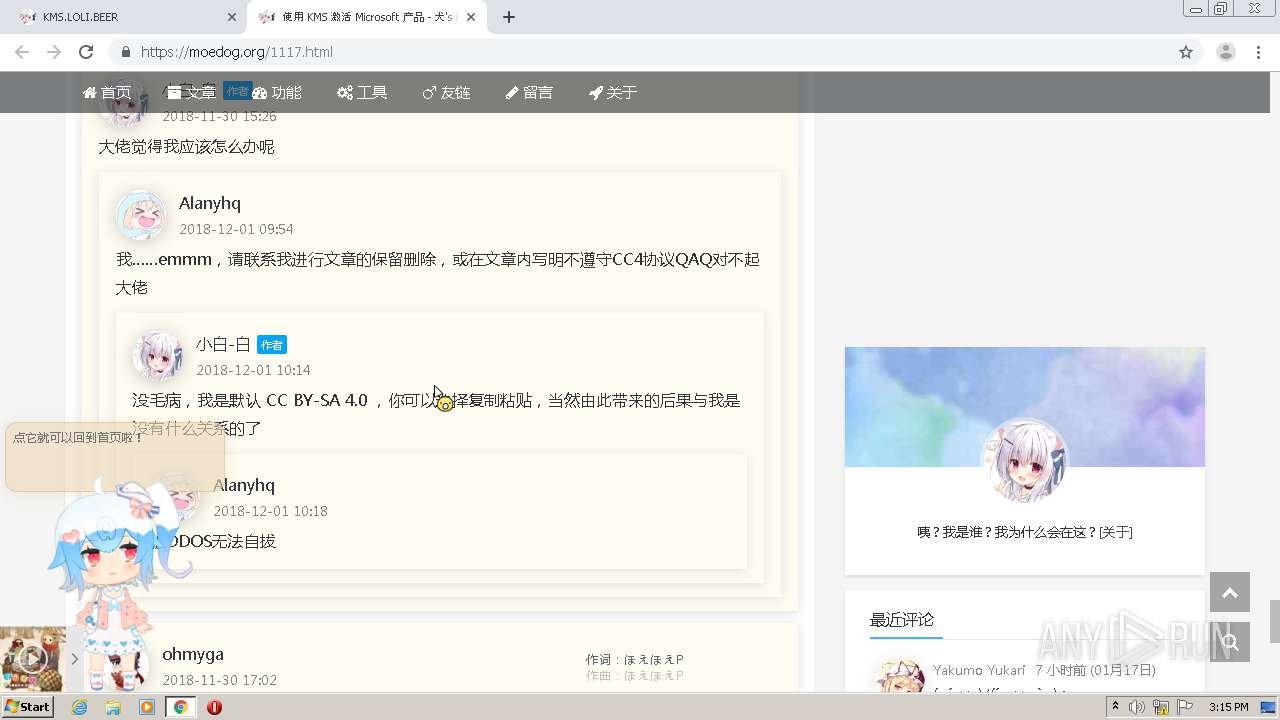The image size is (1280, 720).
Task: Open Yakumo Yukari recent comment
Action: pyautogui.click(x=979, y=670)
